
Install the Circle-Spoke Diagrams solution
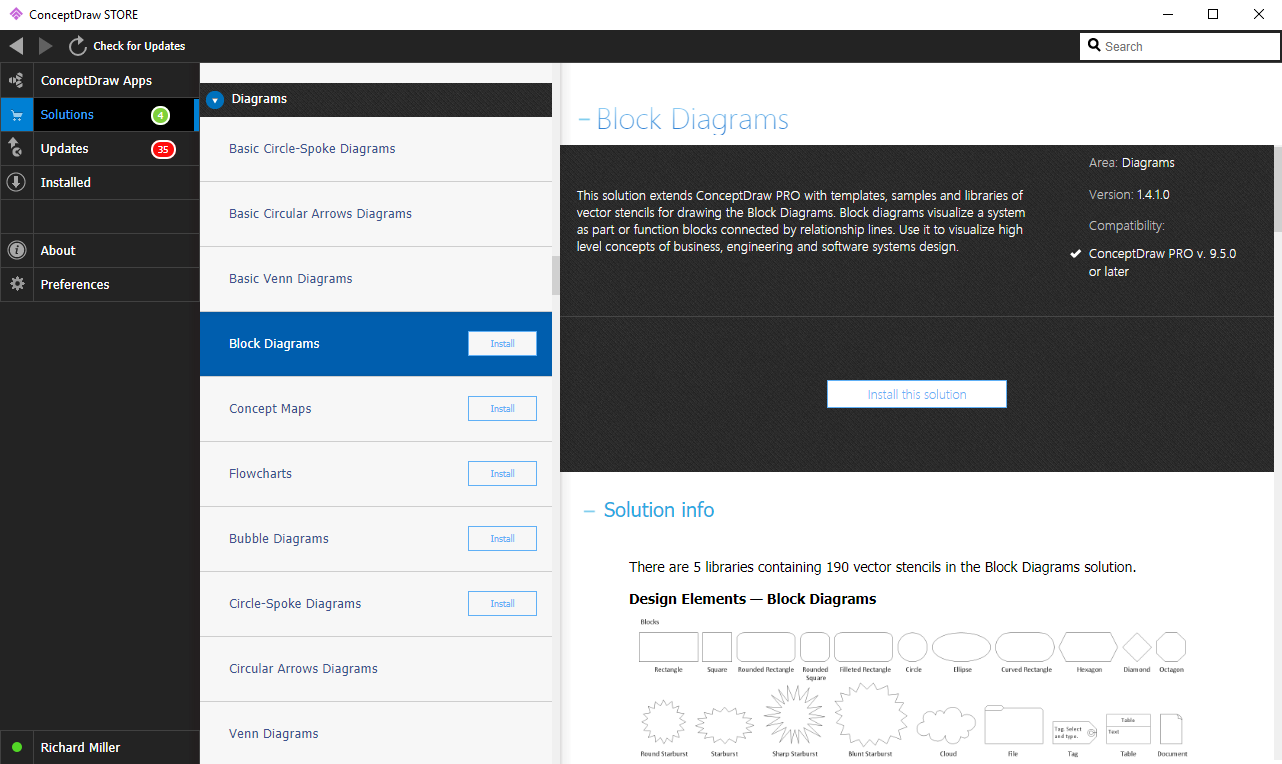click(x=502, y=604)
